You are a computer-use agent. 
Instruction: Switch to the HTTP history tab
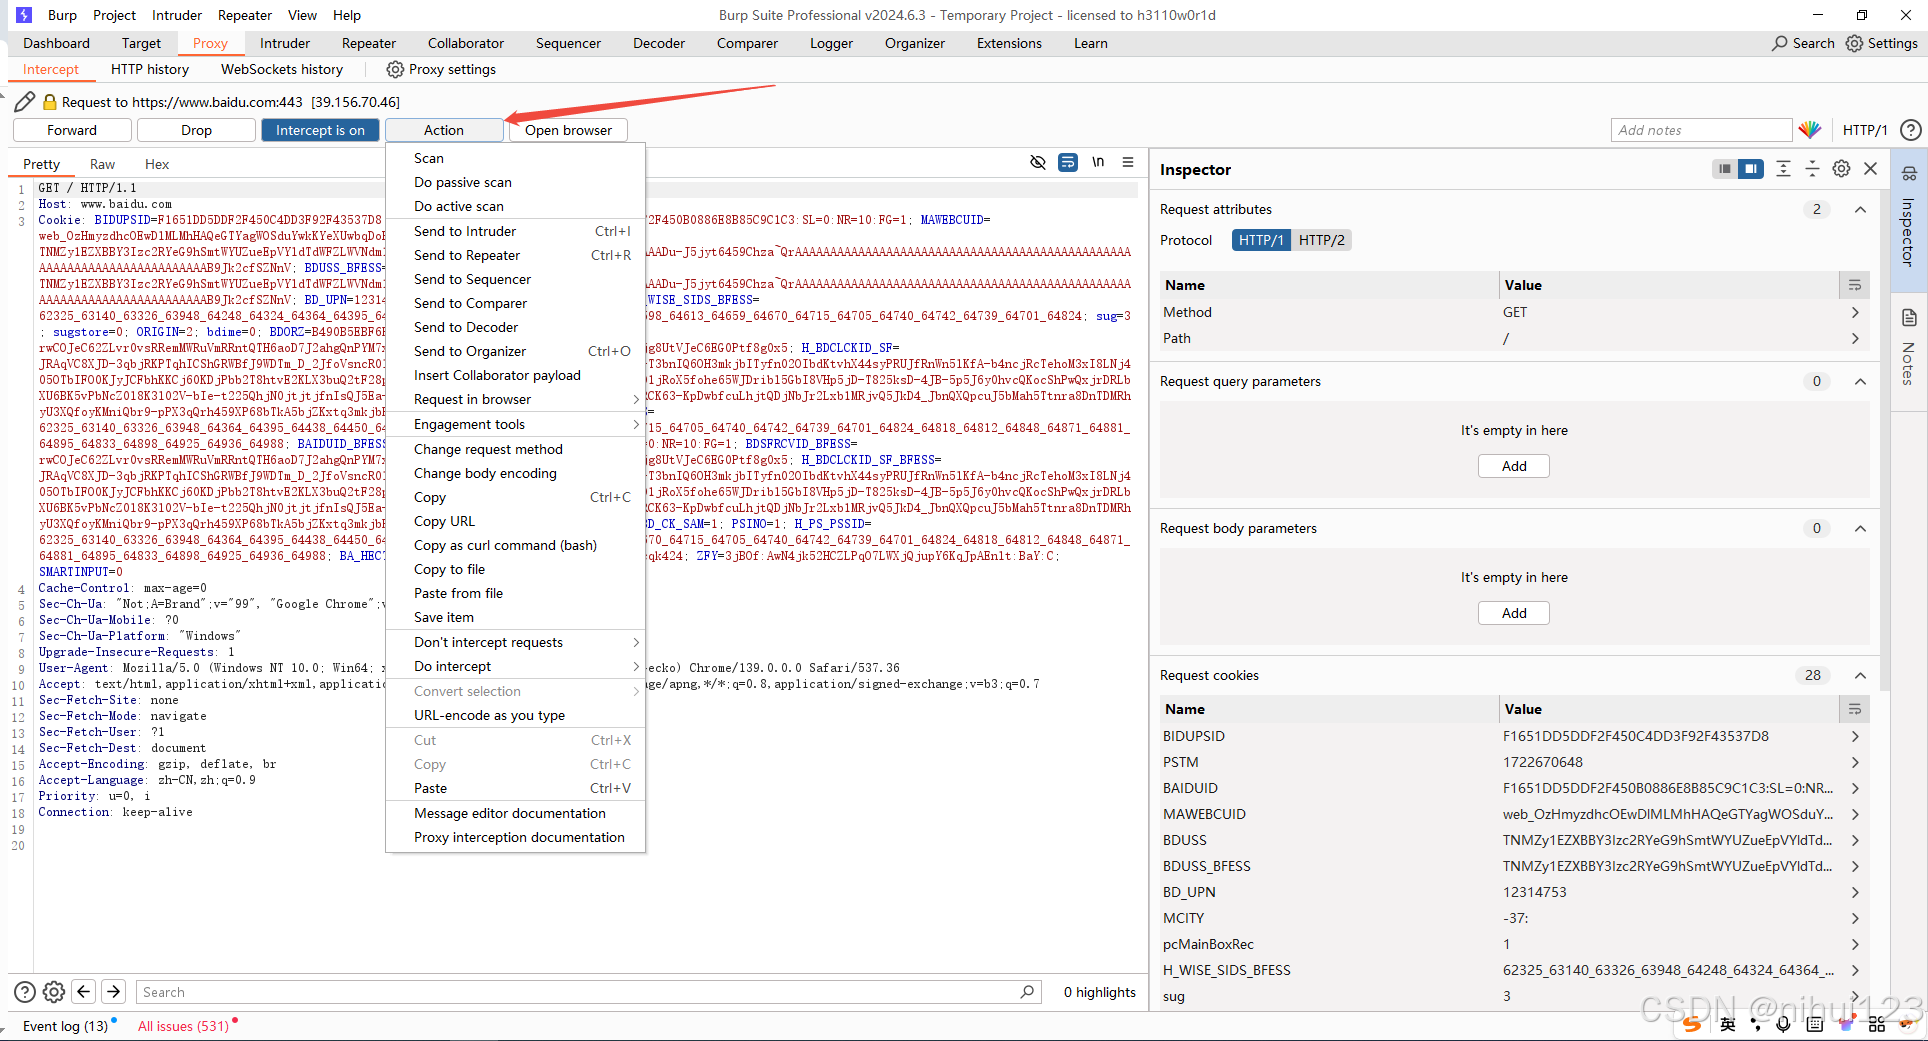pyautogui.click(x=150, y=69)
